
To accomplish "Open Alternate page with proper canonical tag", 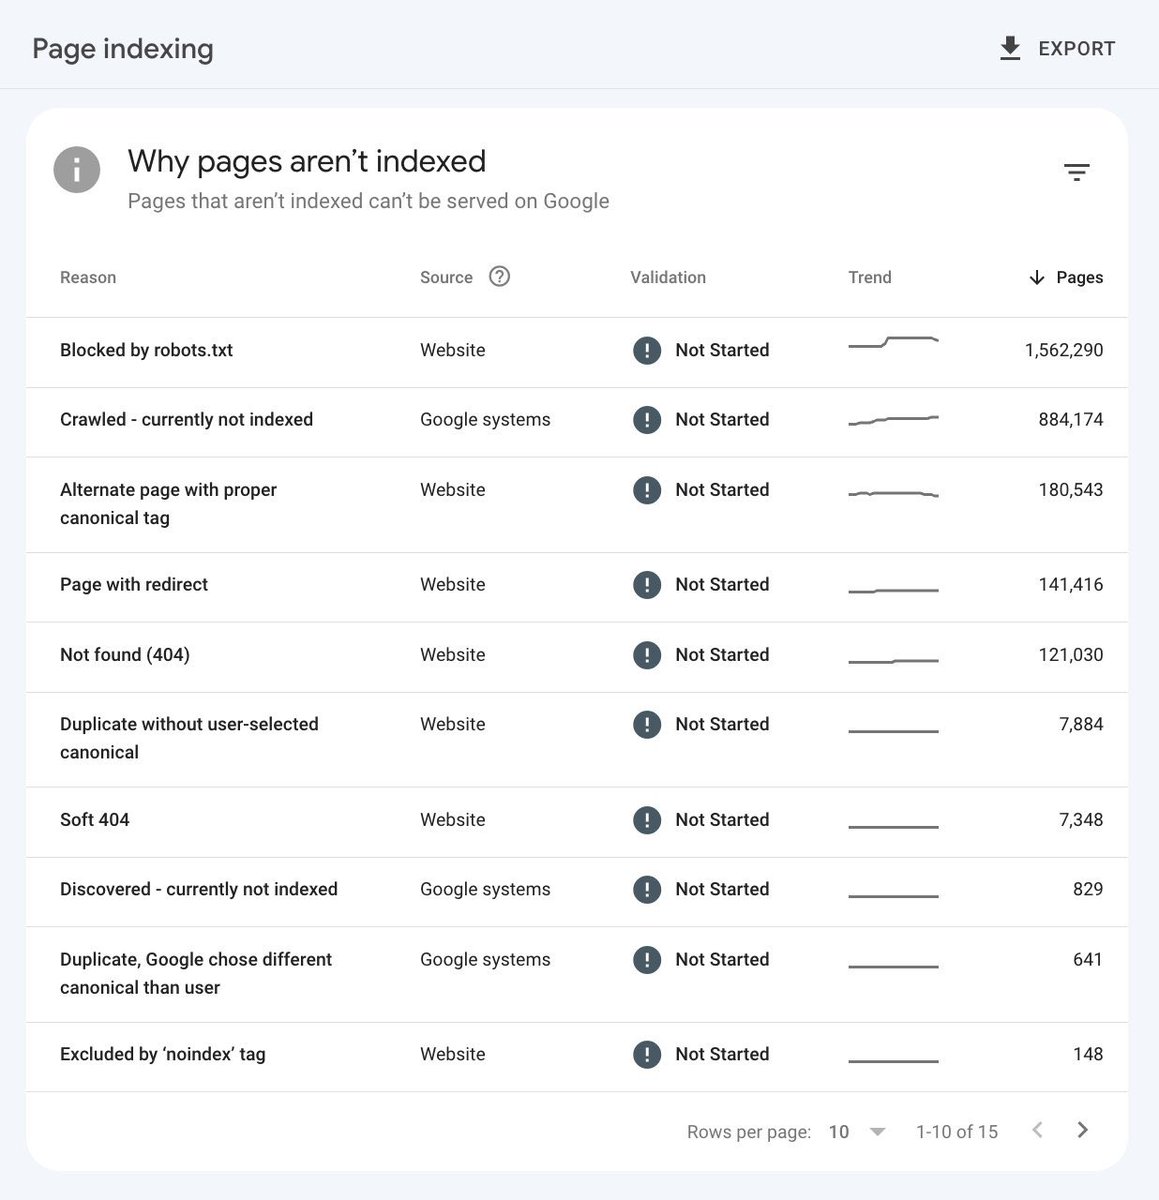I will point(168,504).
